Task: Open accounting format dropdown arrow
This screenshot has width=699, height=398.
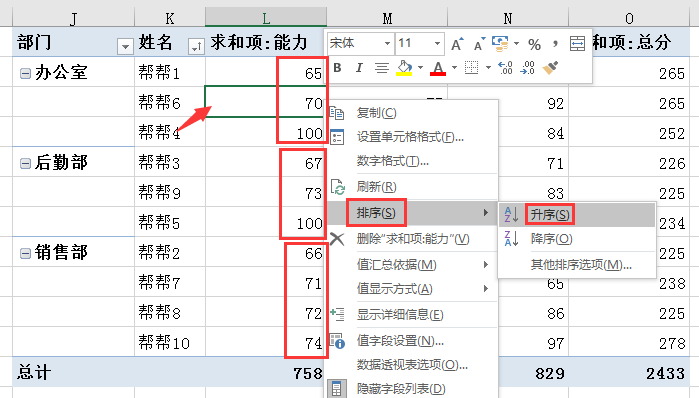Action: (517, 44)
